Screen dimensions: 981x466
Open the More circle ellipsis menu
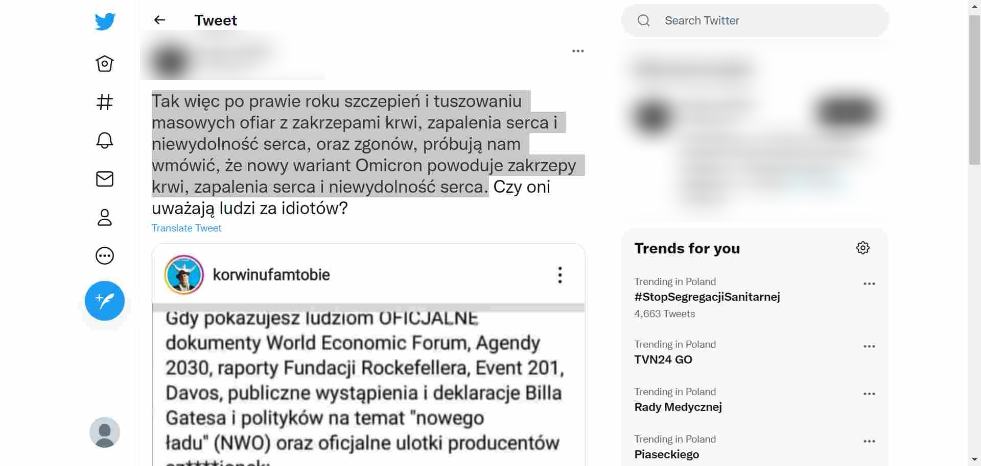104,255
